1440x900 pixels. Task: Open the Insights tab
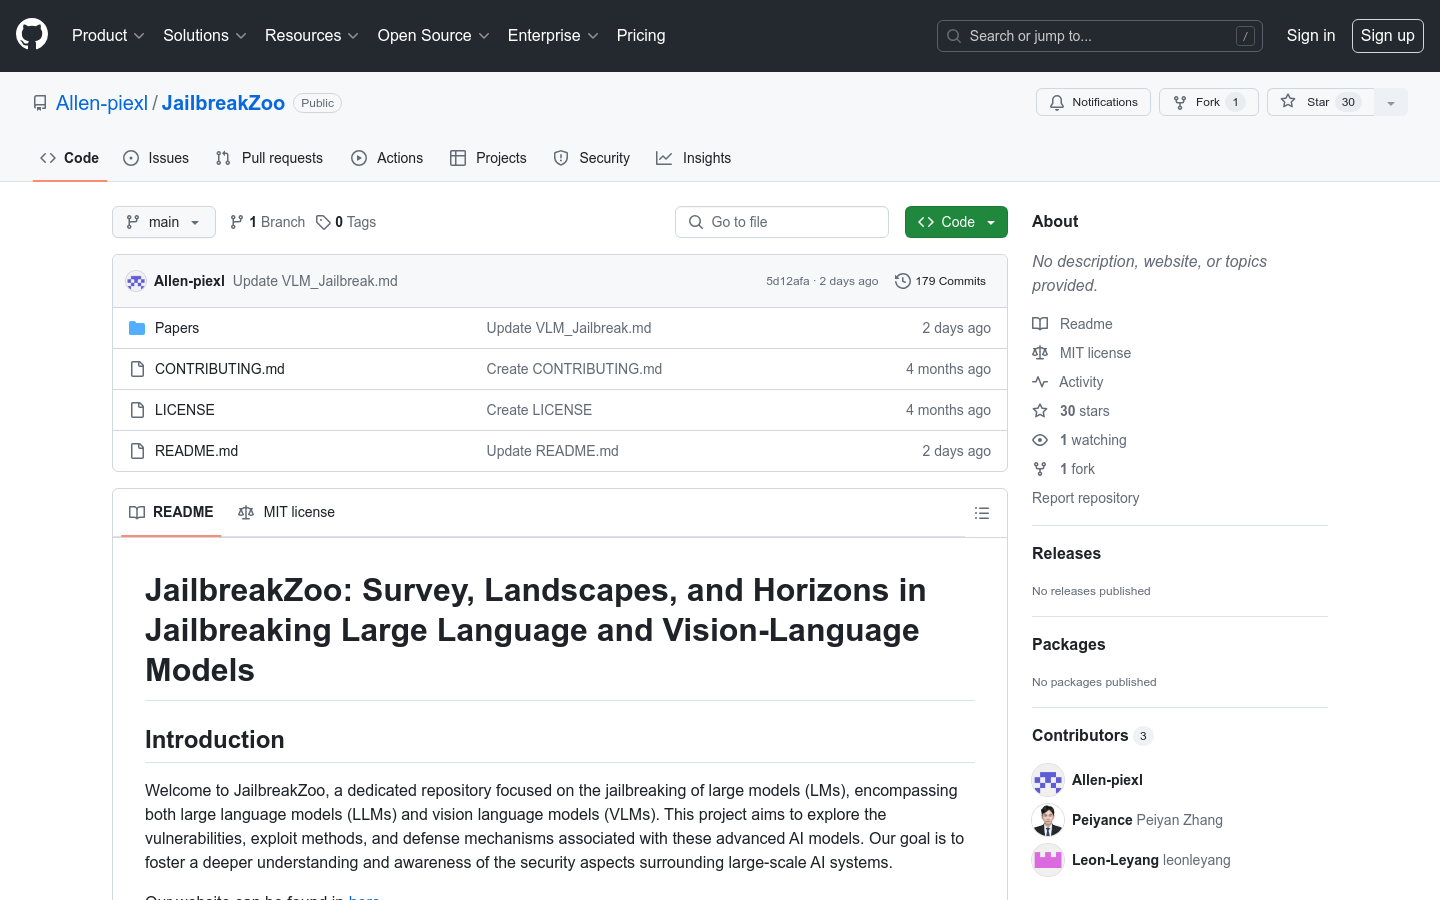(694, 158)
